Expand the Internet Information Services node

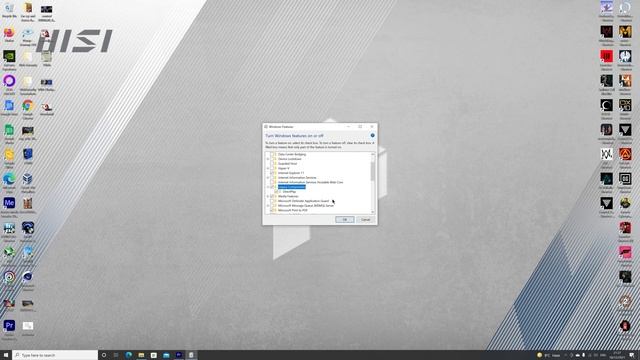point(268,178)
